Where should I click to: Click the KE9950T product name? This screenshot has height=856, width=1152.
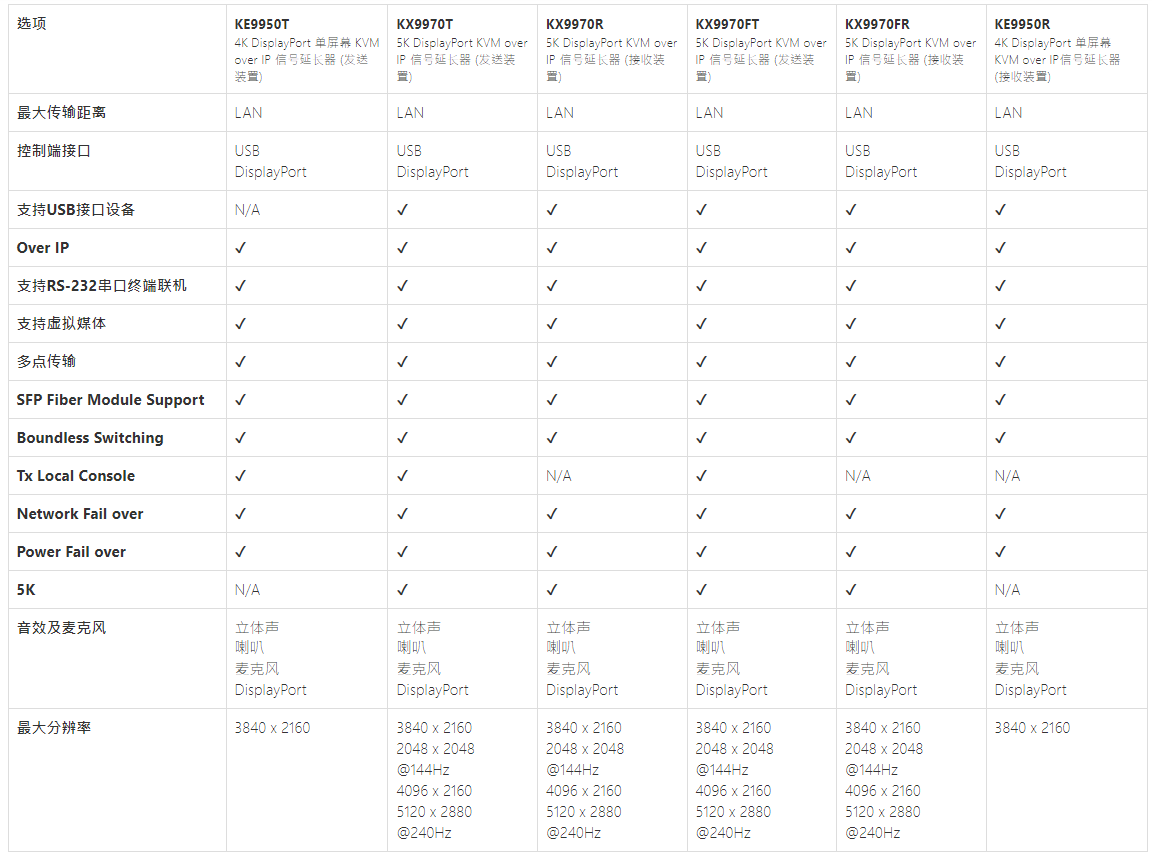(x=264, y=24)
